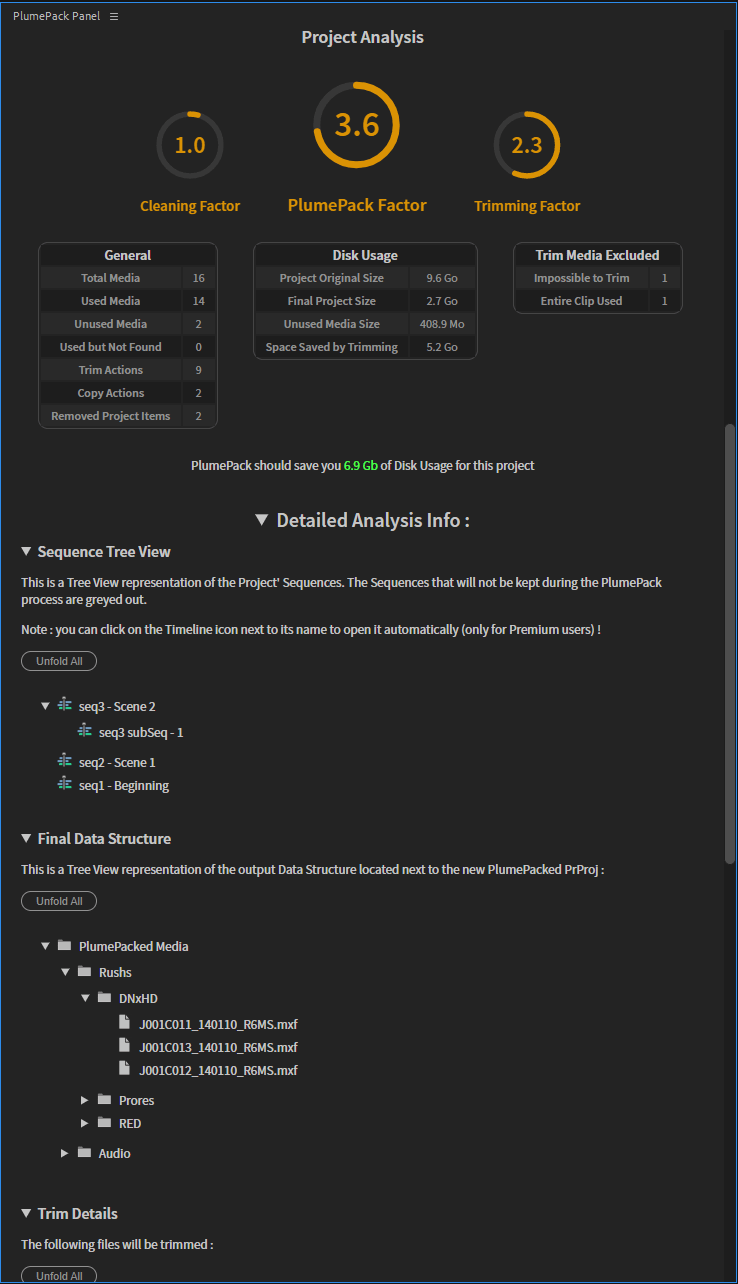Viewport: 738px width, 1284px height.
Task: Select the seq3 subSeq - 1 label
Action: (141, 732)
